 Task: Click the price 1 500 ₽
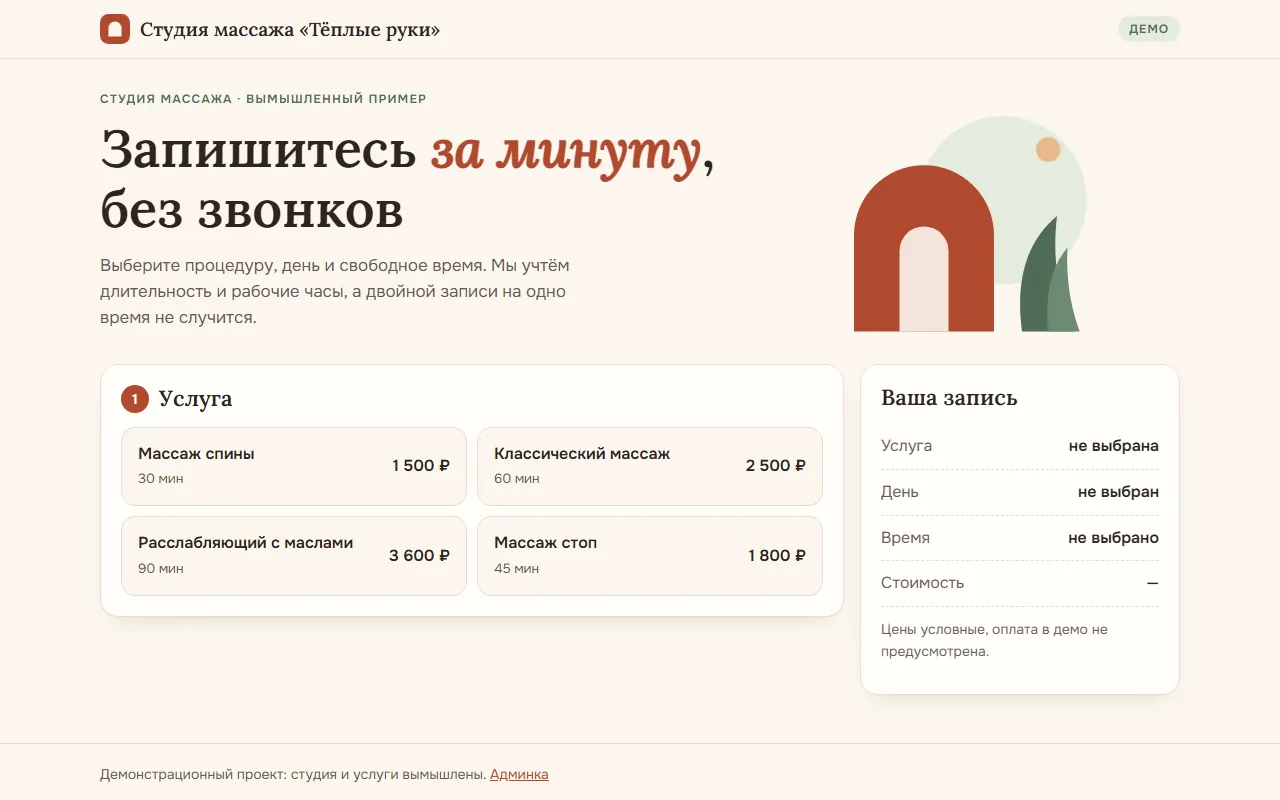(421, 466)
